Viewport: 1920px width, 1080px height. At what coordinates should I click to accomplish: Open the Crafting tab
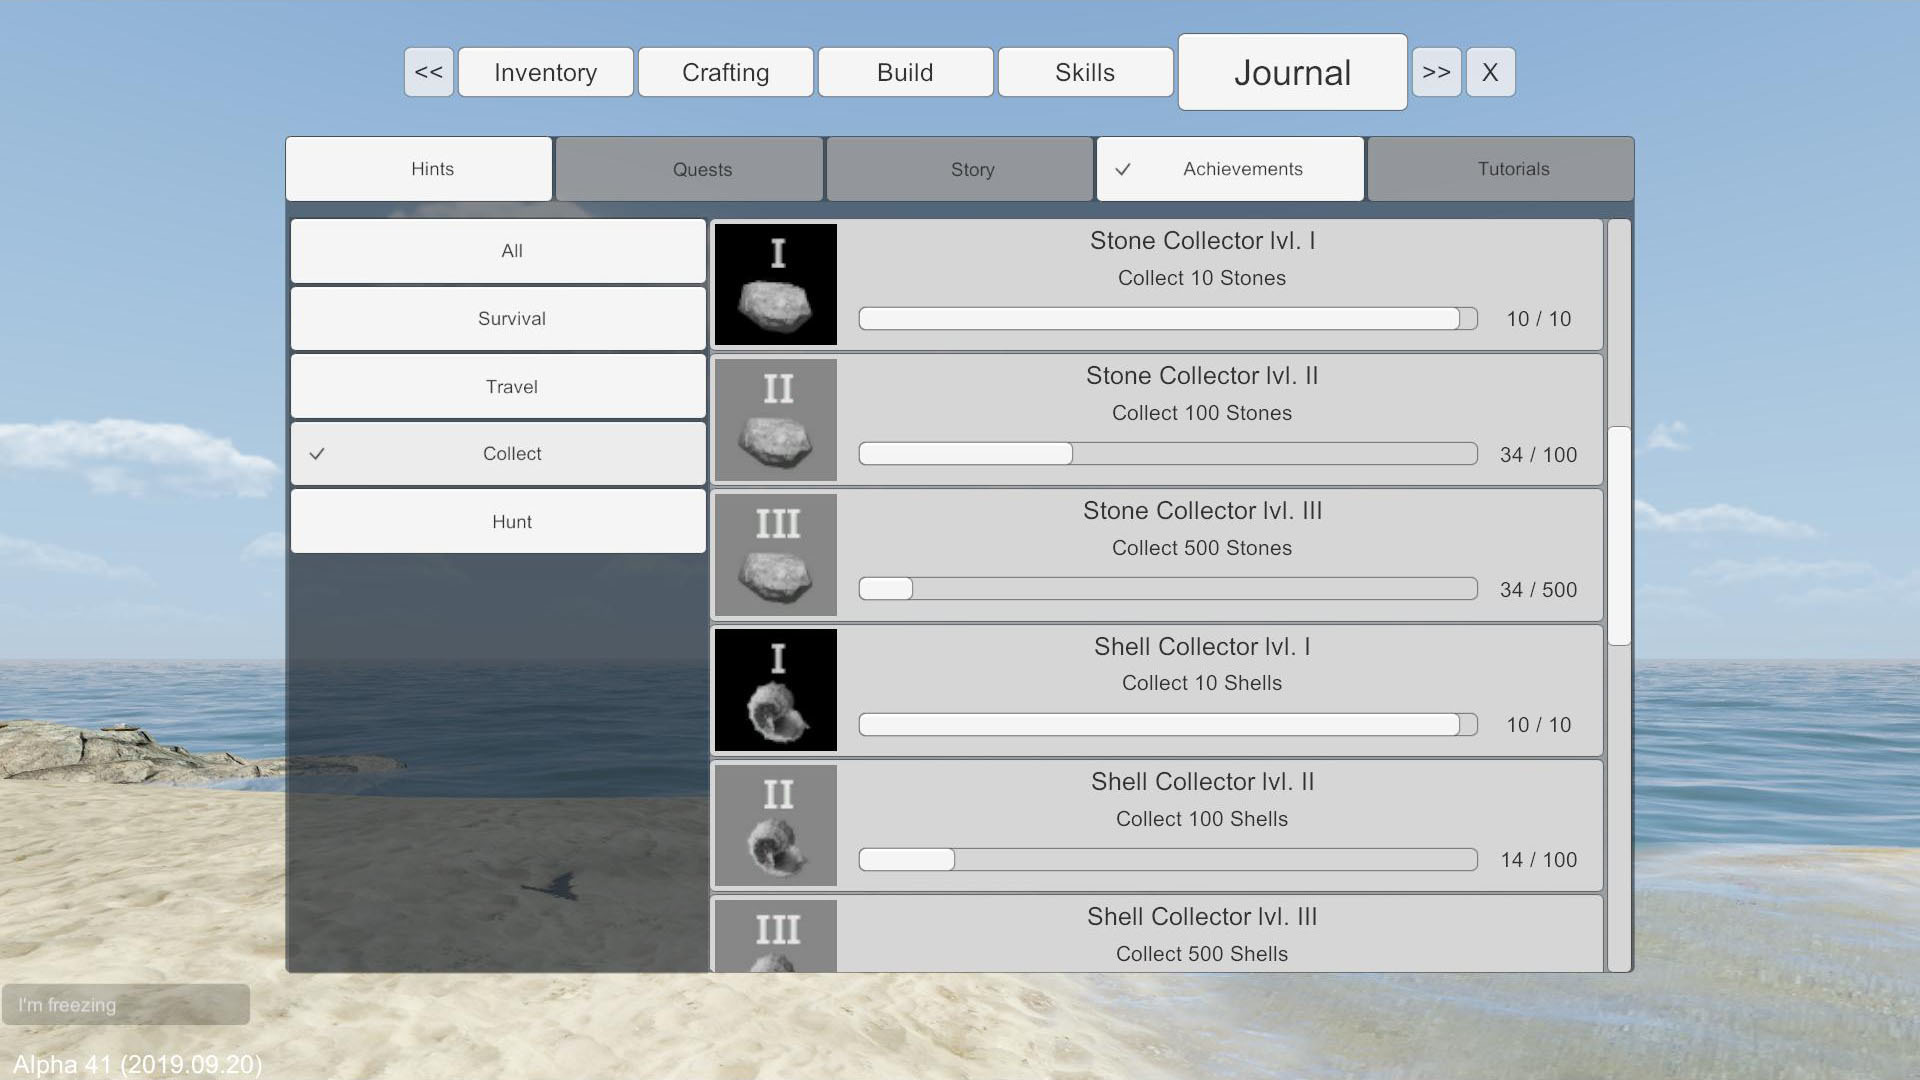tap(726, 72)
